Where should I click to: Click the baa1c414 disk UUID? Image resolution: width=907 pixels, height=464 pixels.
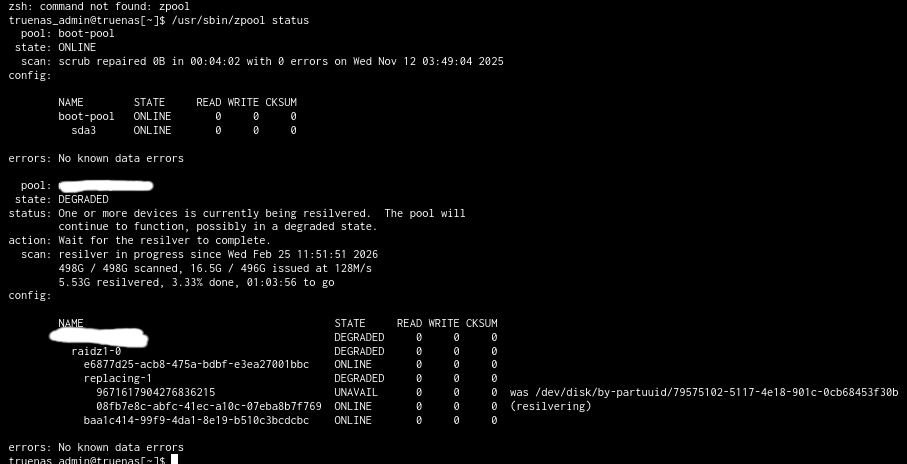[196, 421]
